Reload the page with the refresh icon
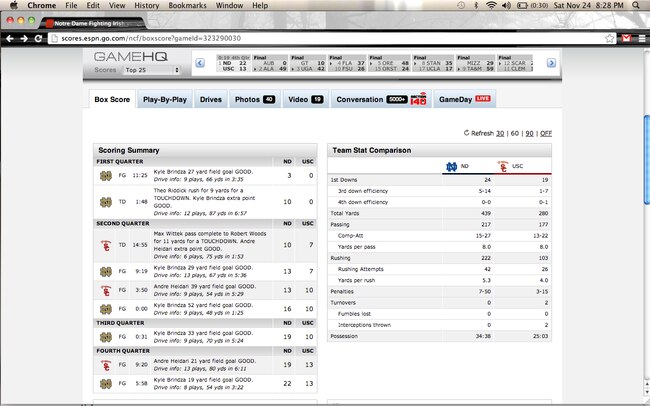 click(38, 39)
